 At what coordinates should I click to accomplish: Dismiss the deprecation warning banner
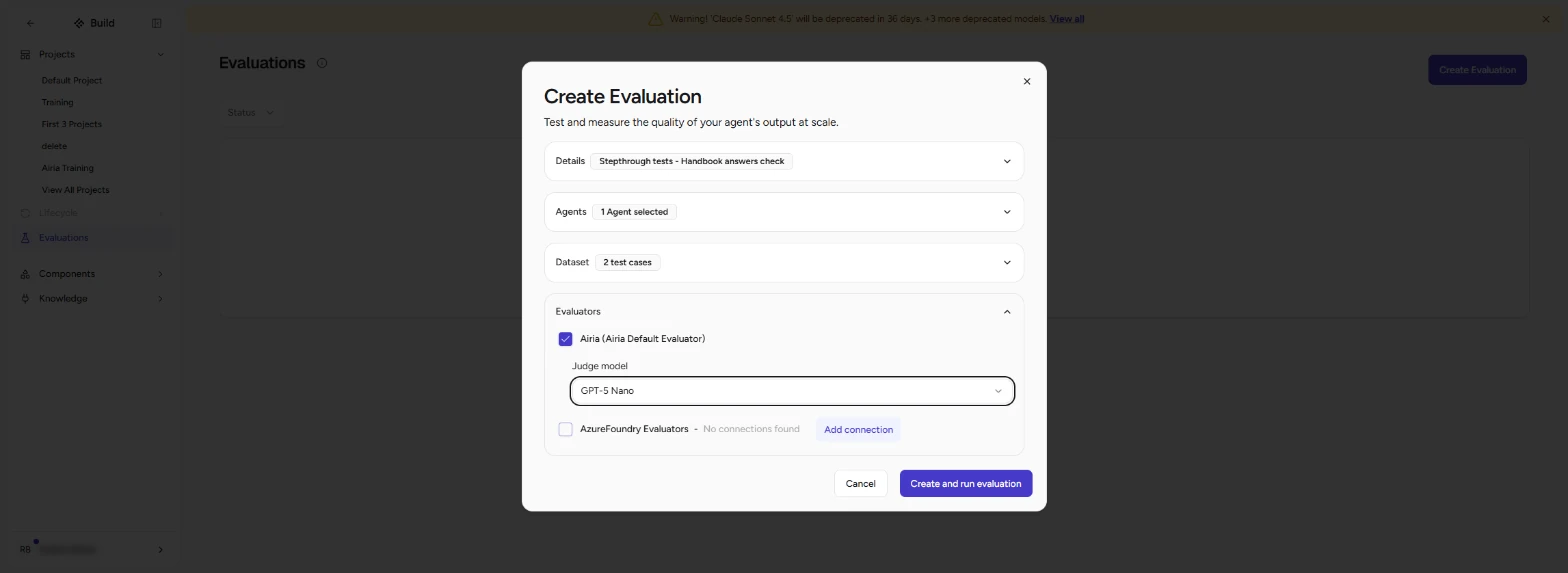[x=1546, y=19]
